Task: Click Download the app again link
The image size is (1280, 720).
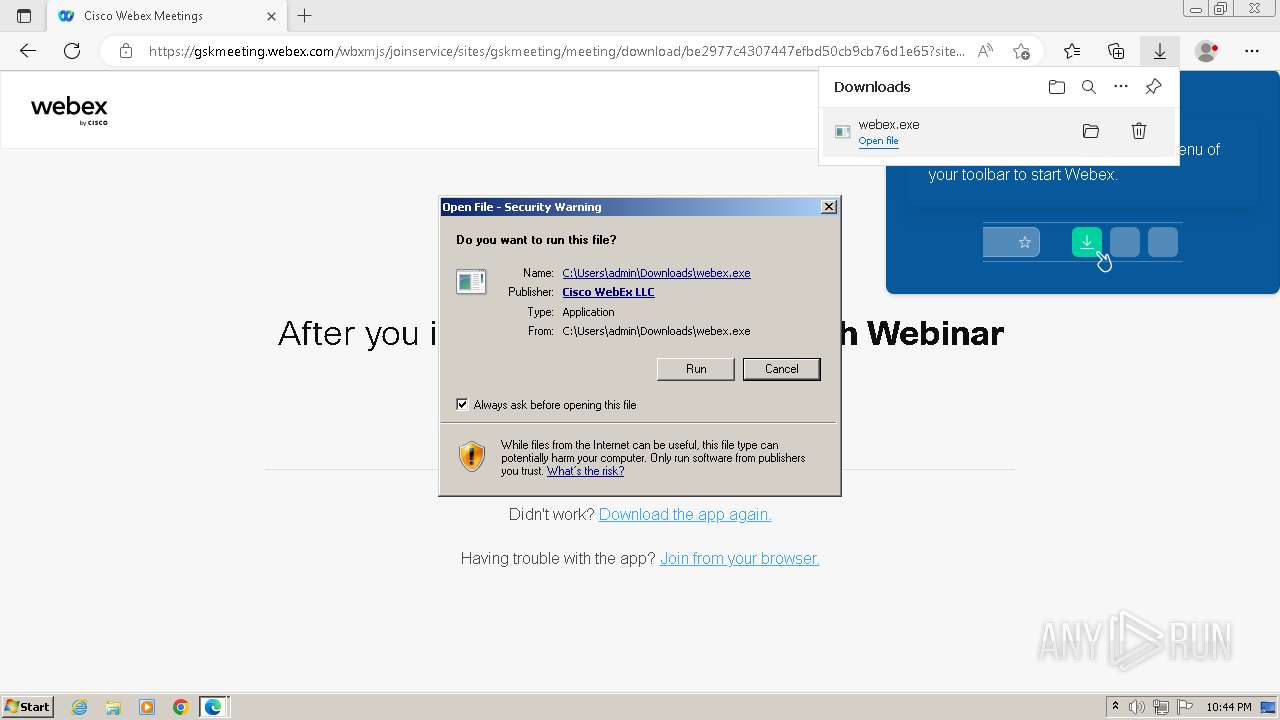Action: pos(685,514)
